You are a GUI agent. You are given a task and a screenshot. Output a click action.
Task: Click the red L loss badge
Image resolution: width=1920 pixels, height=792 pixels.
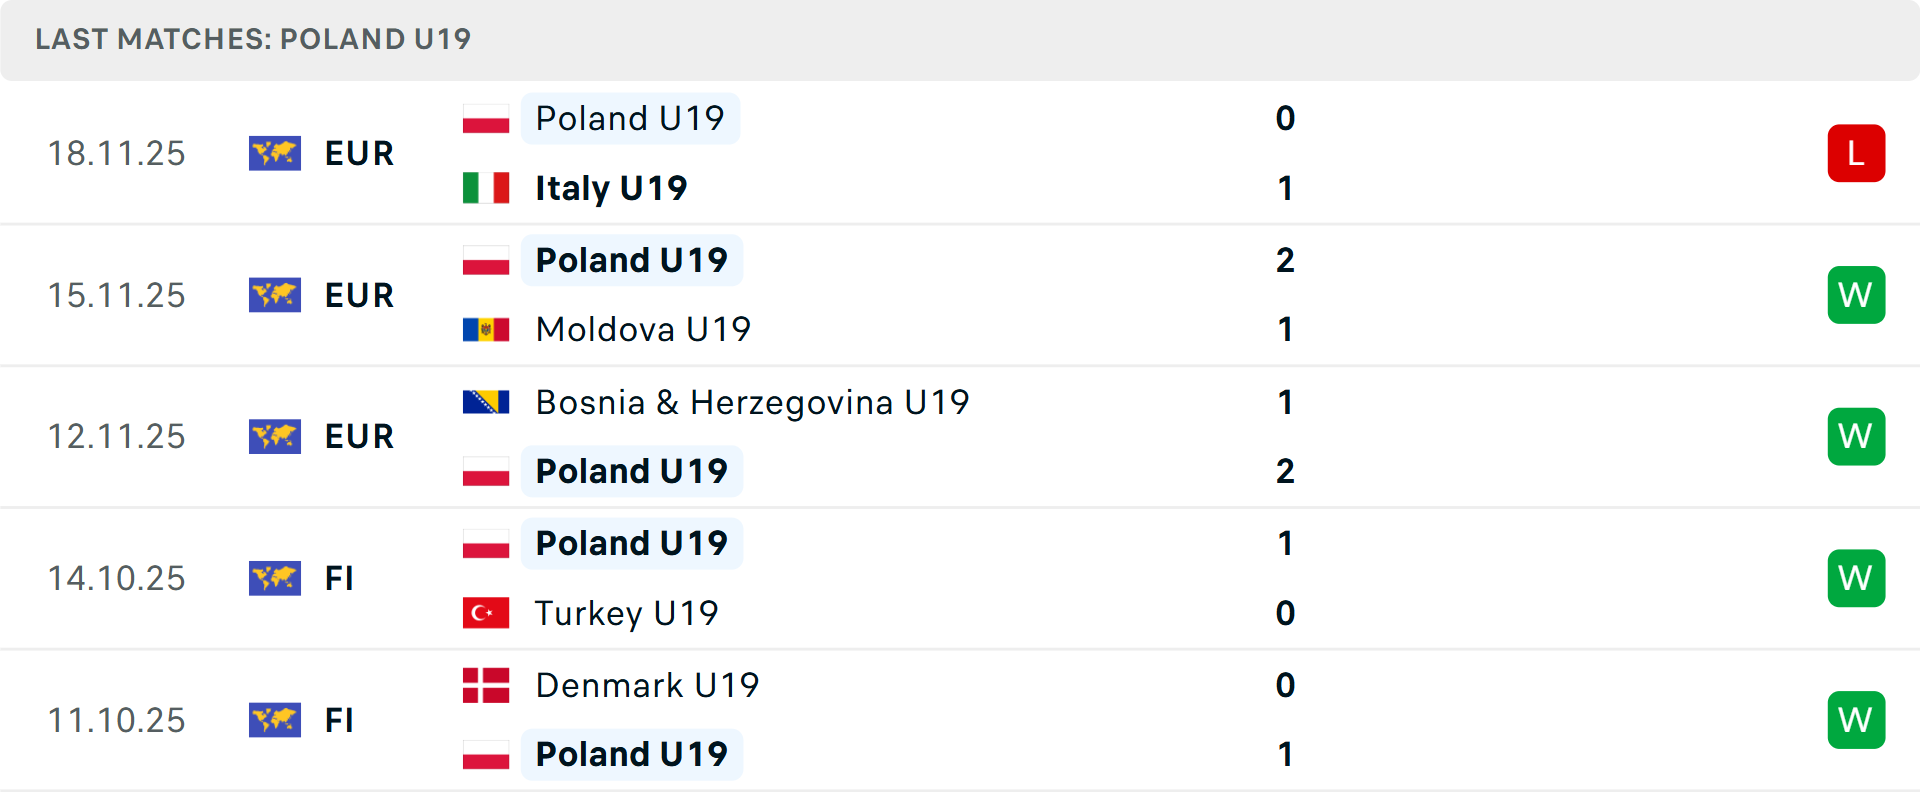(x=1856, y=153)
